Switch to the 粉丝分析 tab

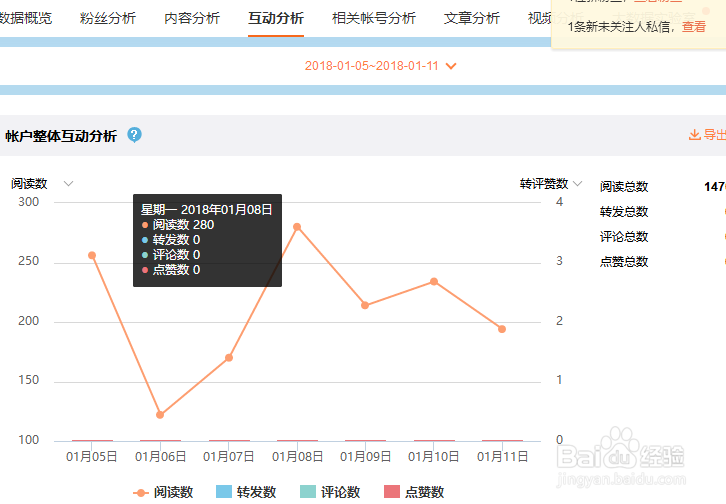point(108,18)
